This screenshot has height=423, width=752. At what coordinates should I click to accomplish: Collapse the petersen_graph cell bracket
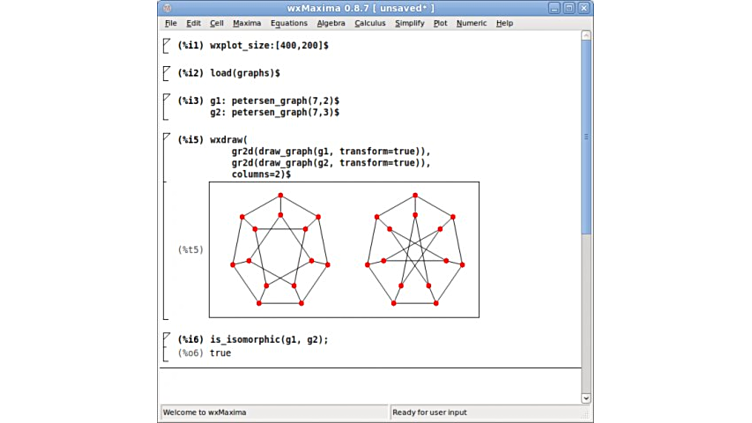pos(166,107)
